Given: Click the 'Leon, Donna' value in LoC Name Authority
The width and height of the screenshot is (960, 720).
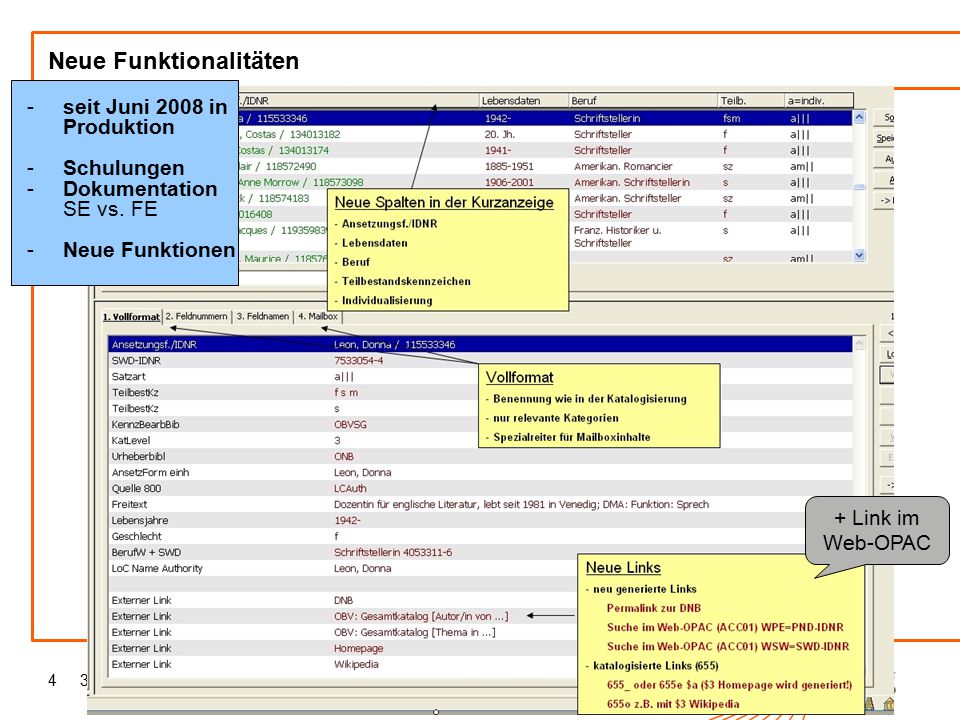Looking at the screenshot, I should [362, 568].
